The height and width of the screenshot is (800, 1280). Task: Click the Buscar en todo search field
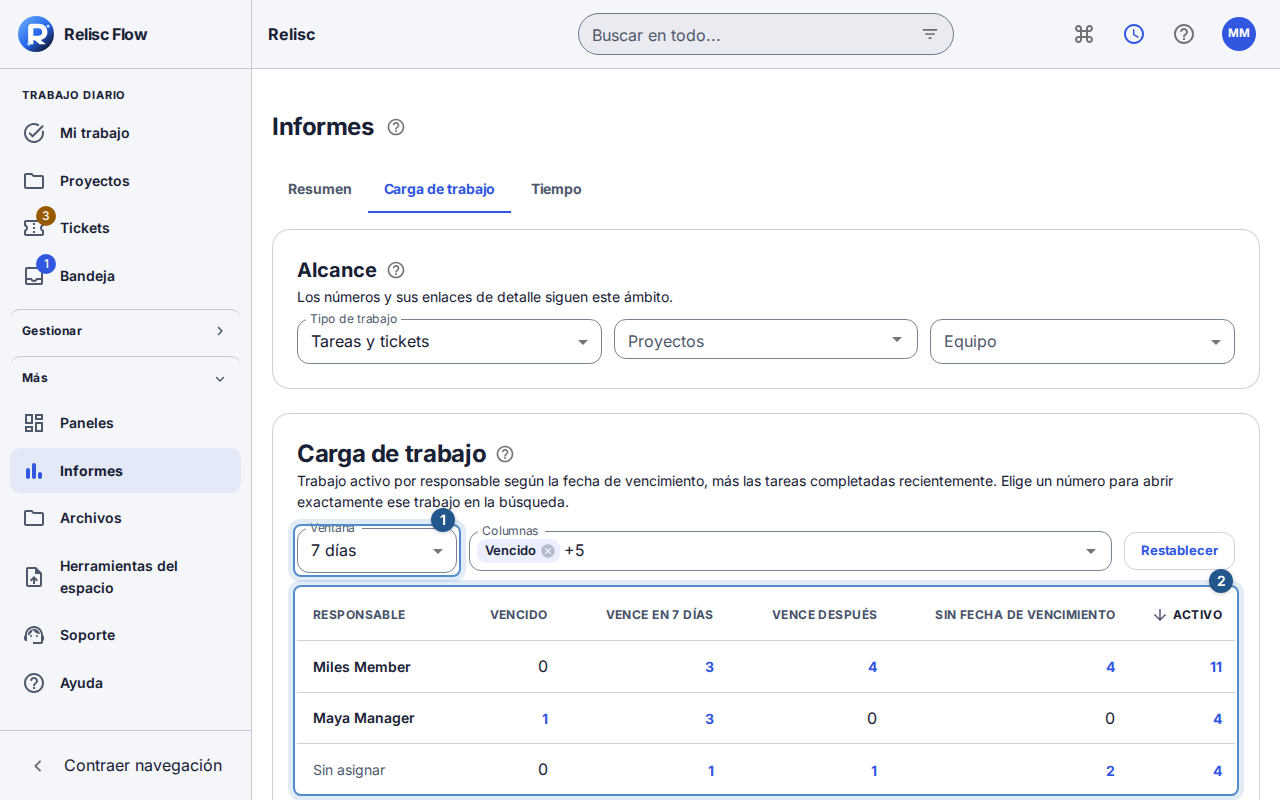(x=766, y=34)
